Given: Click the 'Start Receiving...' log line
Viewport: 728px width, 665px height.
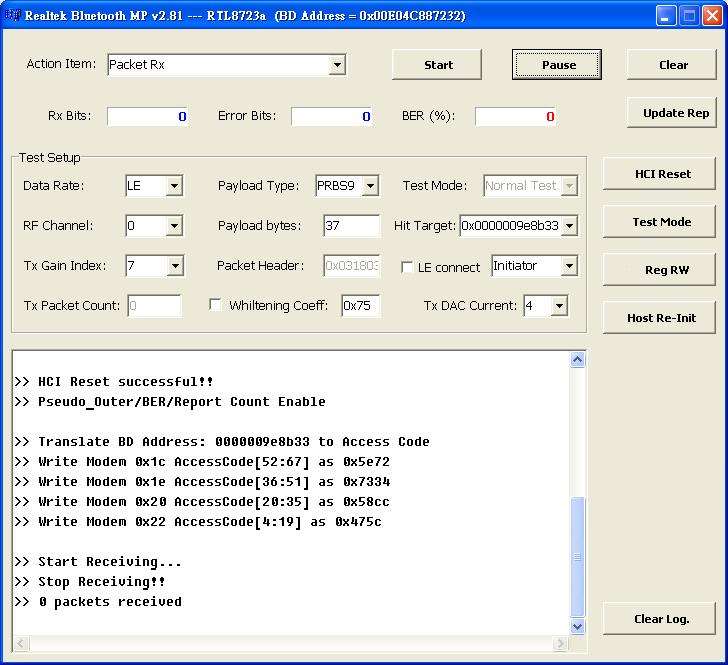Looking at the screenshot, I should pyautogui.click(x=98, y=562).
